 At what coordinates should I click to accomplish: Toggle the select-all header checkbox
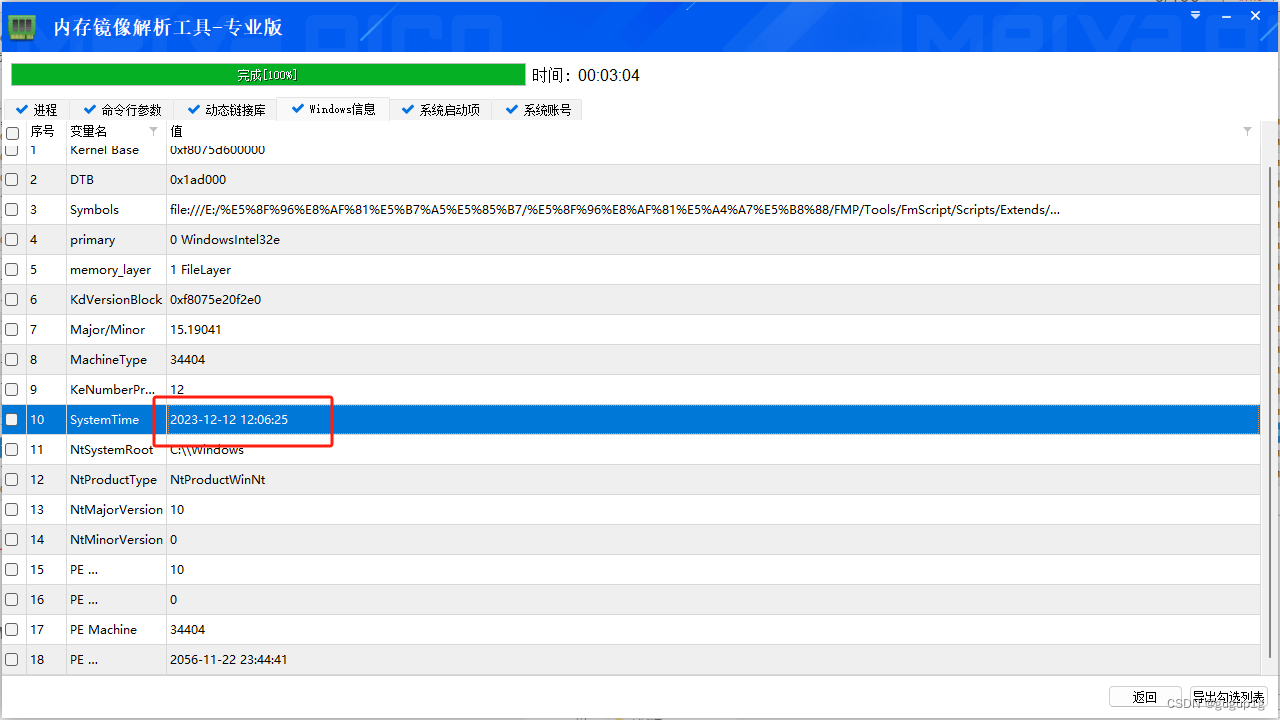coord(12,133)
